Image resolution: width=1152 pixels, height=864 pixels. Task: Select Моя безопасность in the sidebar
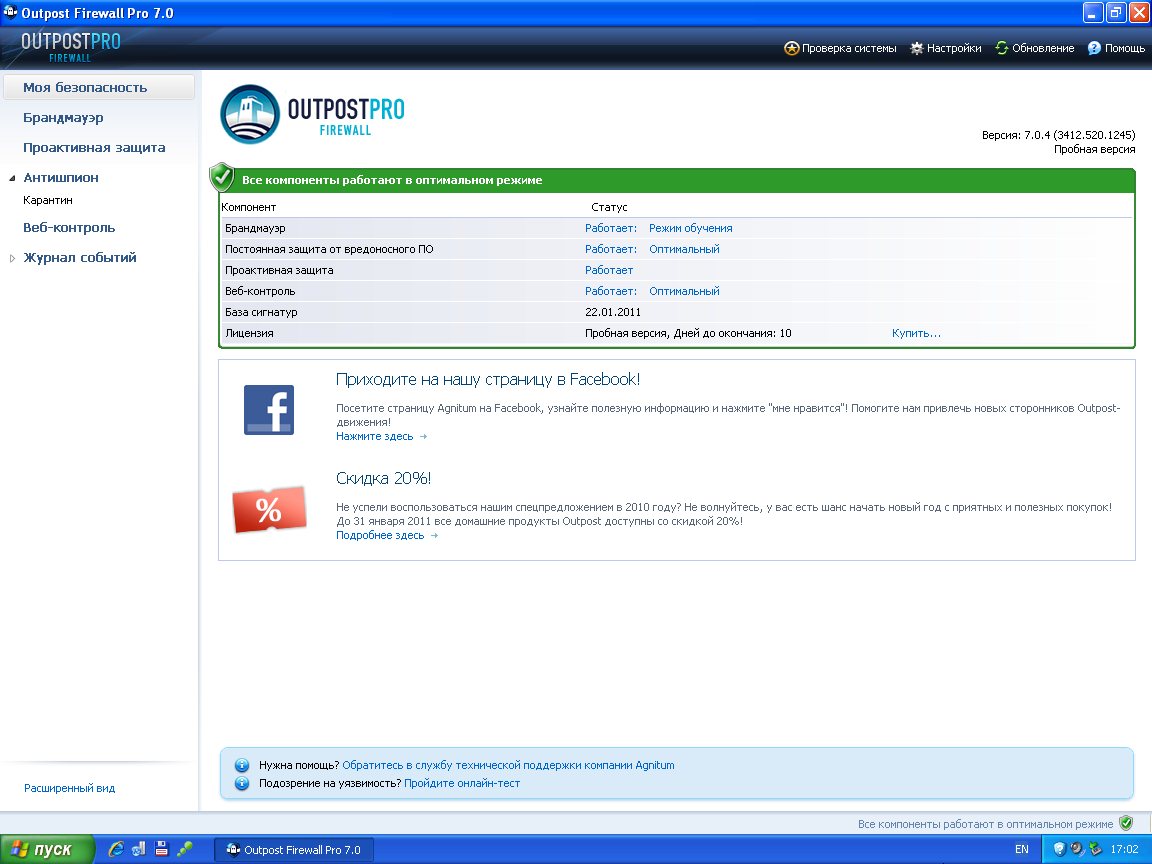(99, 87)
